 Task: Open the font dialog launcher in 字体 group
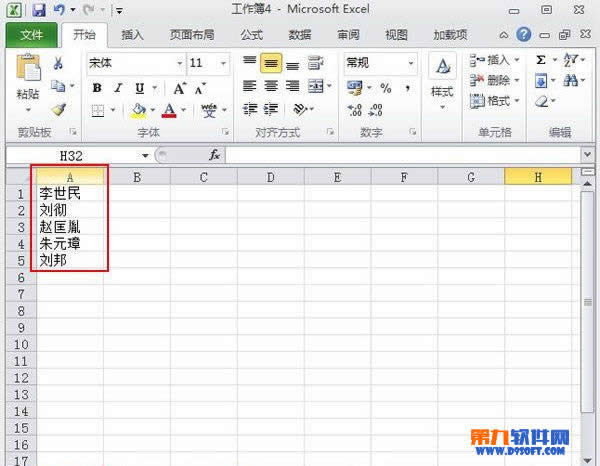pyautogui.click(x=225, y=132)
